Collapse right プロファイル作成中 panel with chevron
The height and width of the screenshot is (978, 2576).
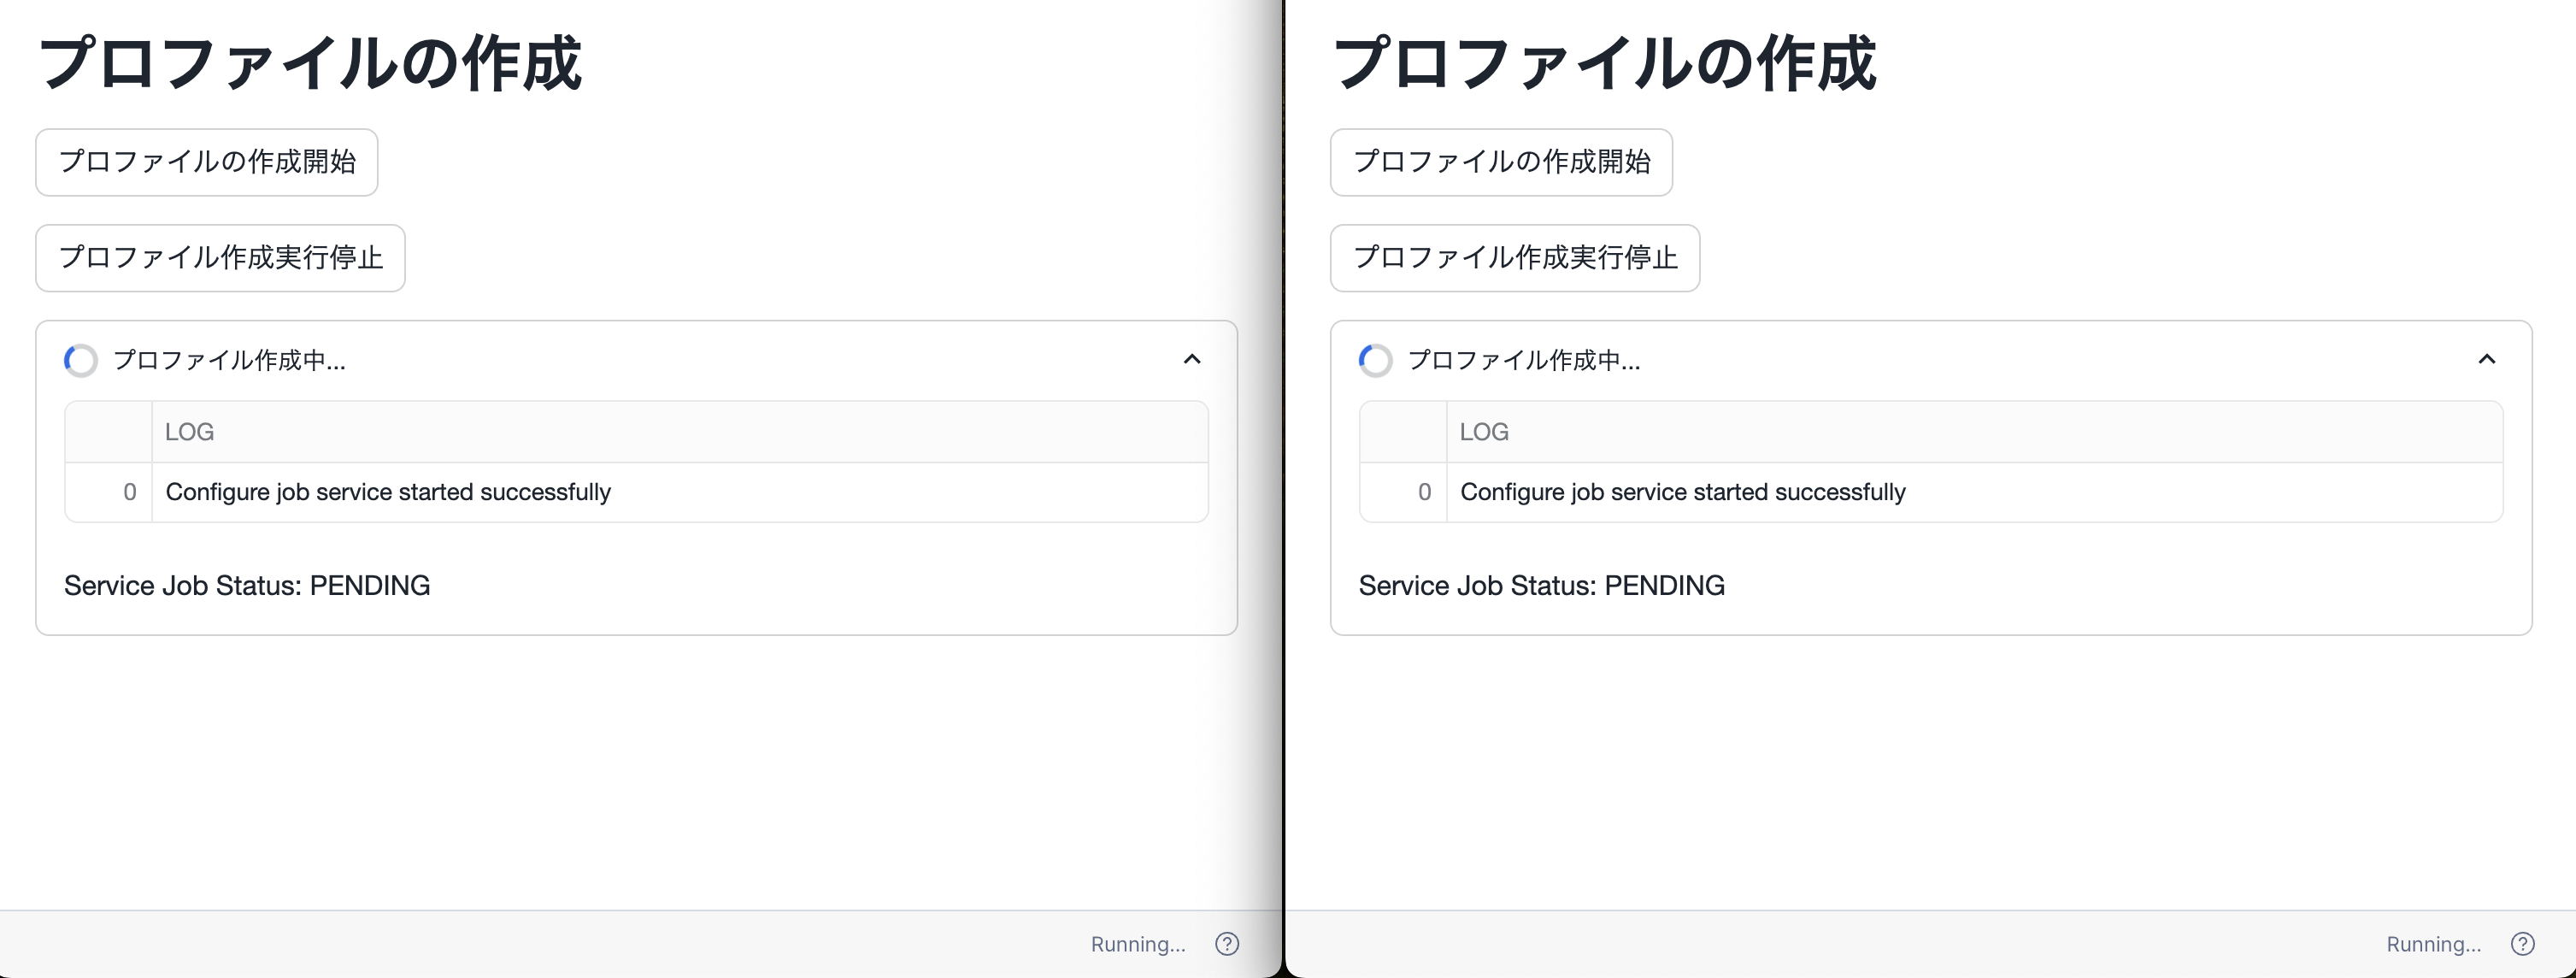(x=2487, y=359)
